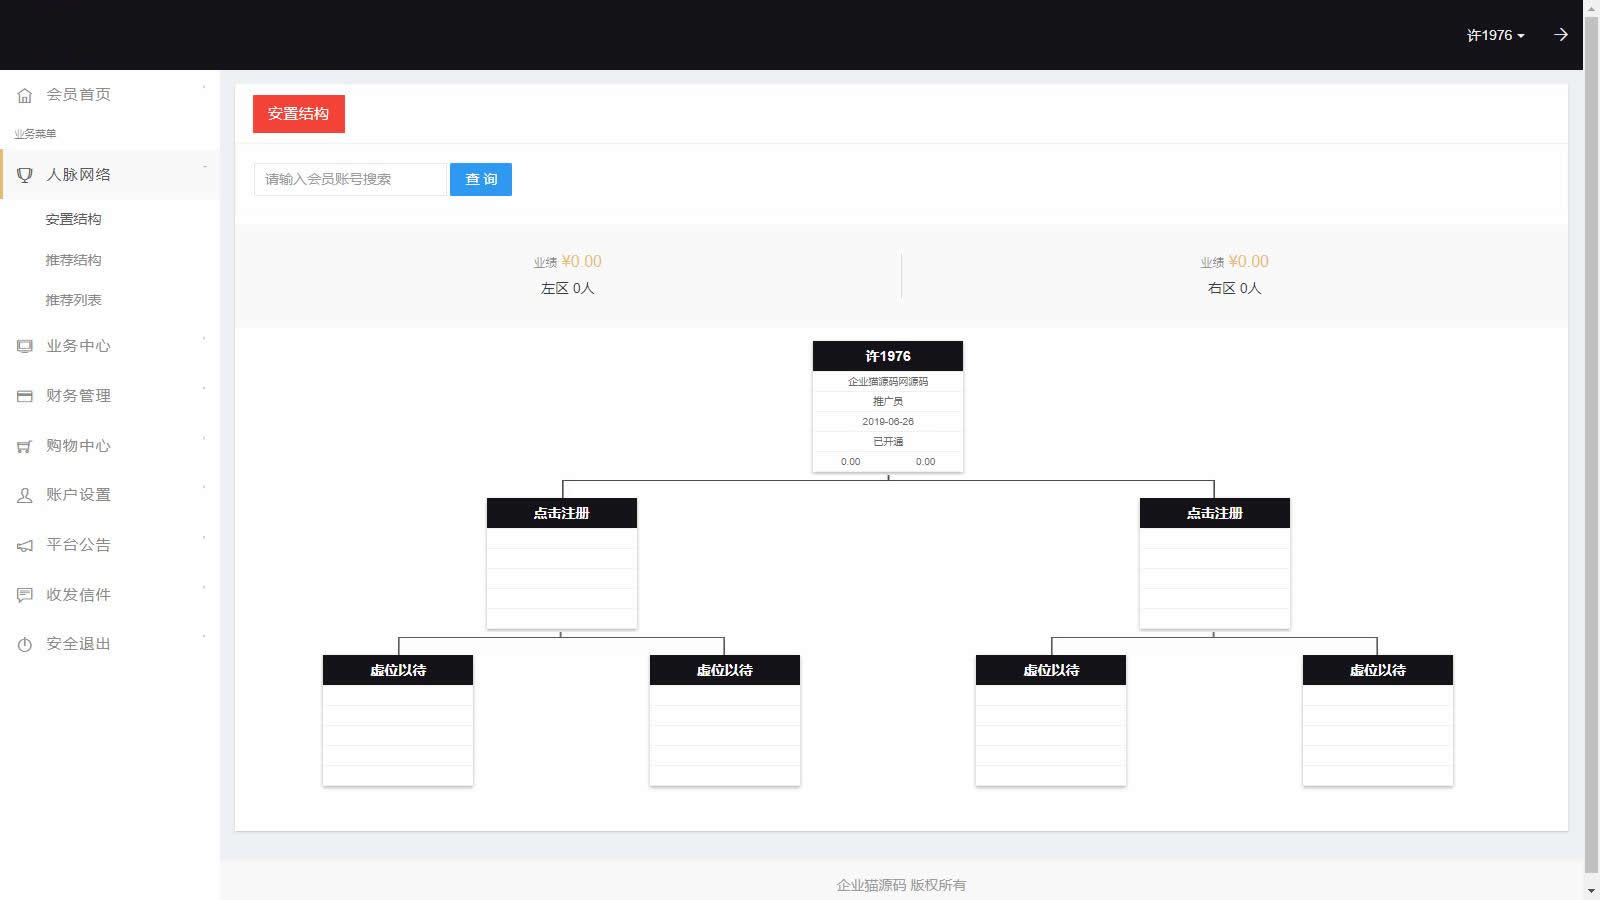
Task: Click the home icon beside 会员首页
Action: 25,95
